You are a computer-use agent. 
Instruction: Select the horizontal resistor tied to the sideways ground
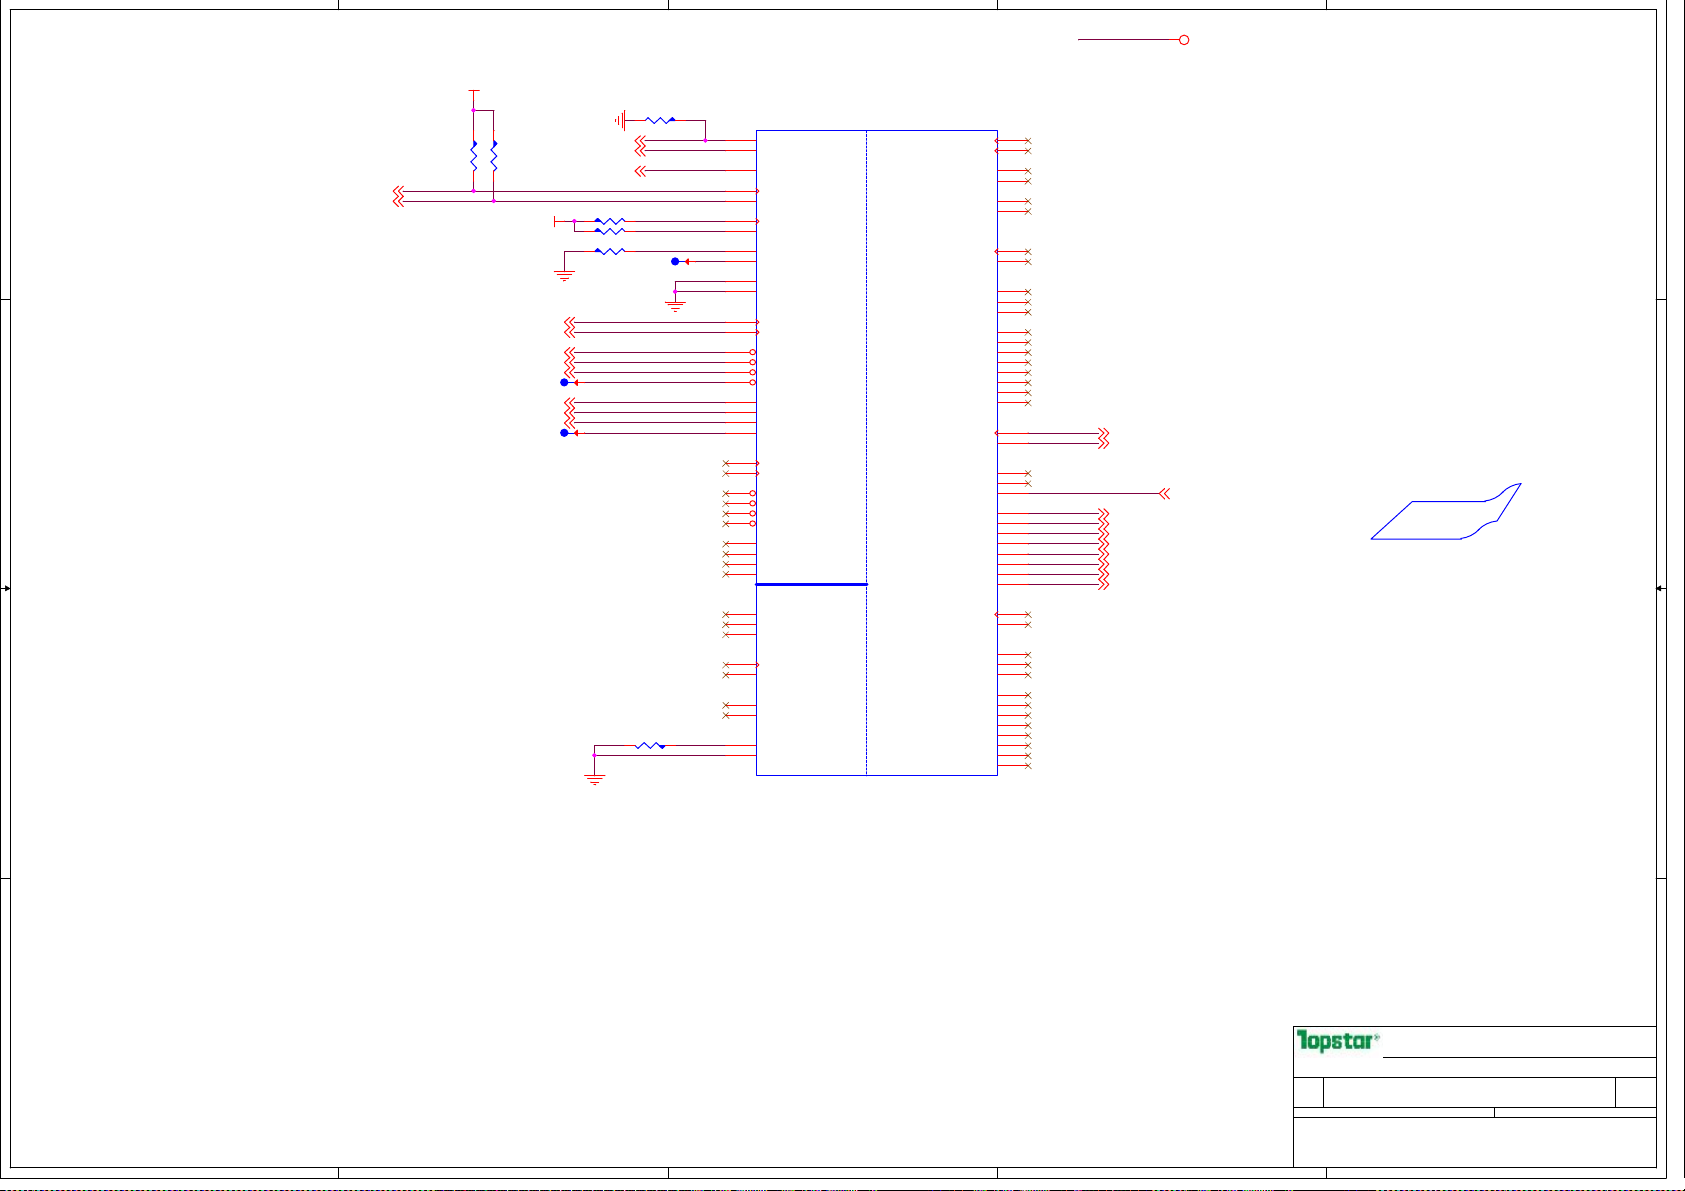660,120
